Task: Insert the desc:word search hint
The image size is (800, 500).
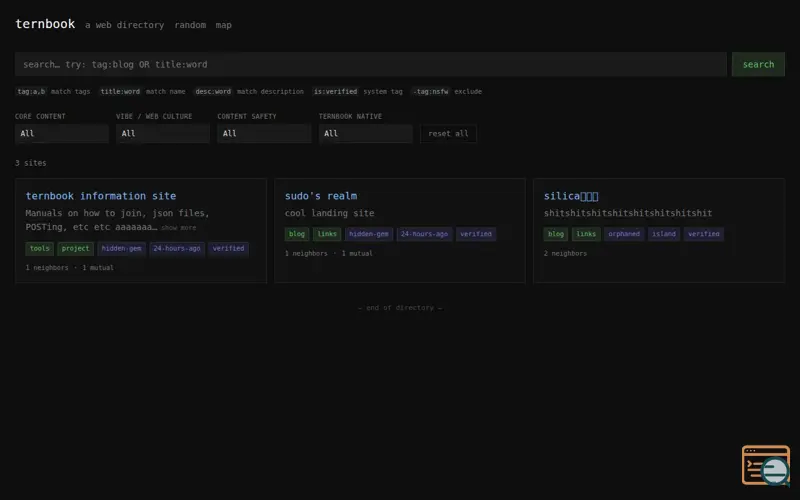Action: coord(213,92)
